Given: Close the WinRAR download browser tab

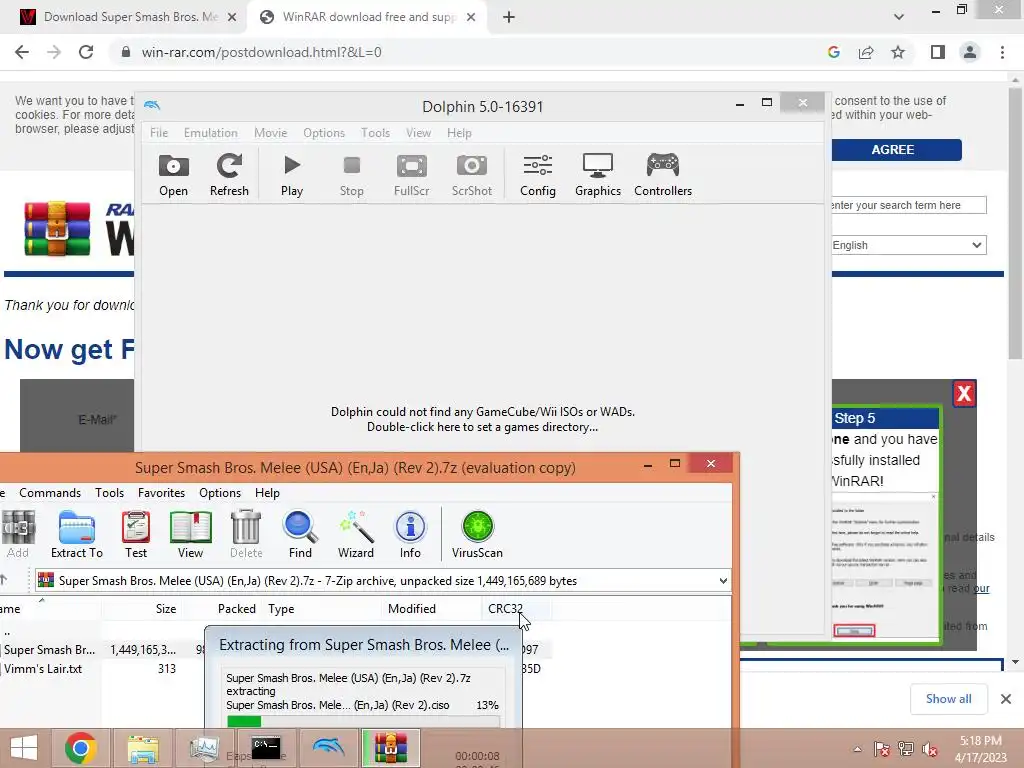Looking at the screenshot, I should click(x=471, y=17).
